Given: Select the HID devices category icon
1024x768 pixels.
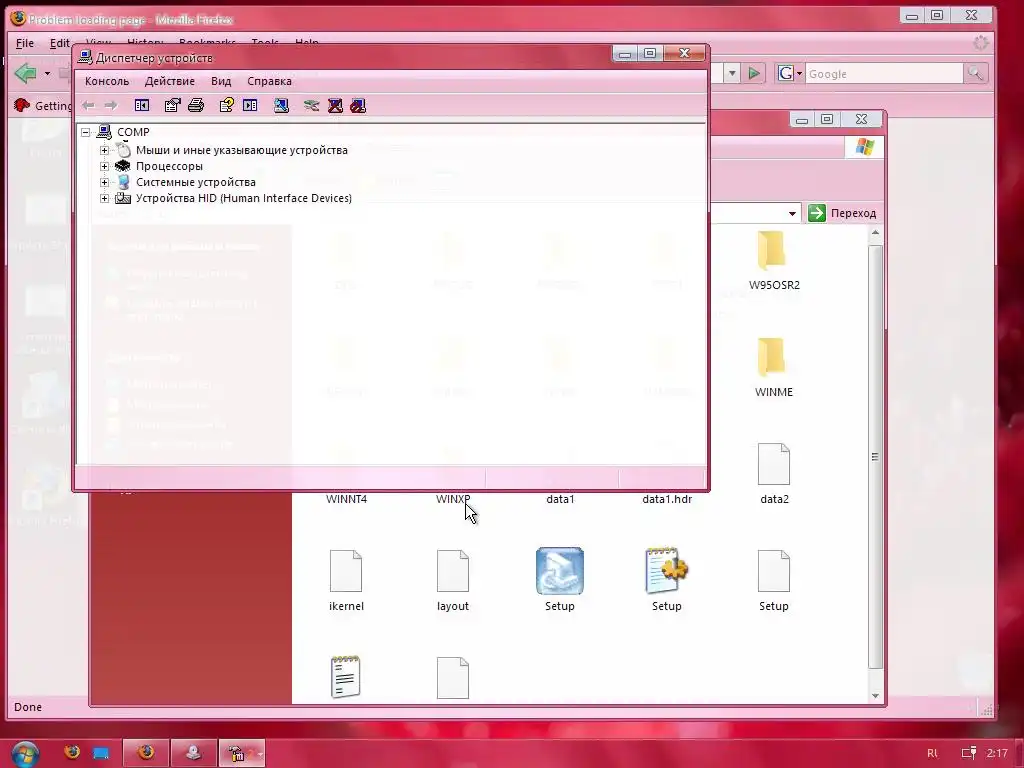Looking at the screenshot, I should pos(123,198).
